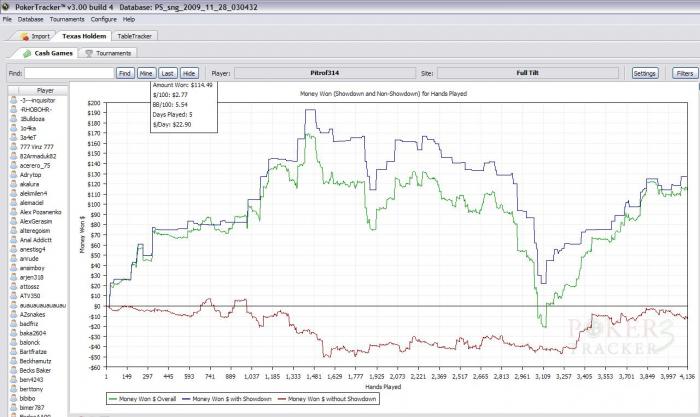The width and height of the screenshot is (700, 417).
Task: Click the player icon beside ansimboy
Action: pyautogui.click(x=14, y=268)
